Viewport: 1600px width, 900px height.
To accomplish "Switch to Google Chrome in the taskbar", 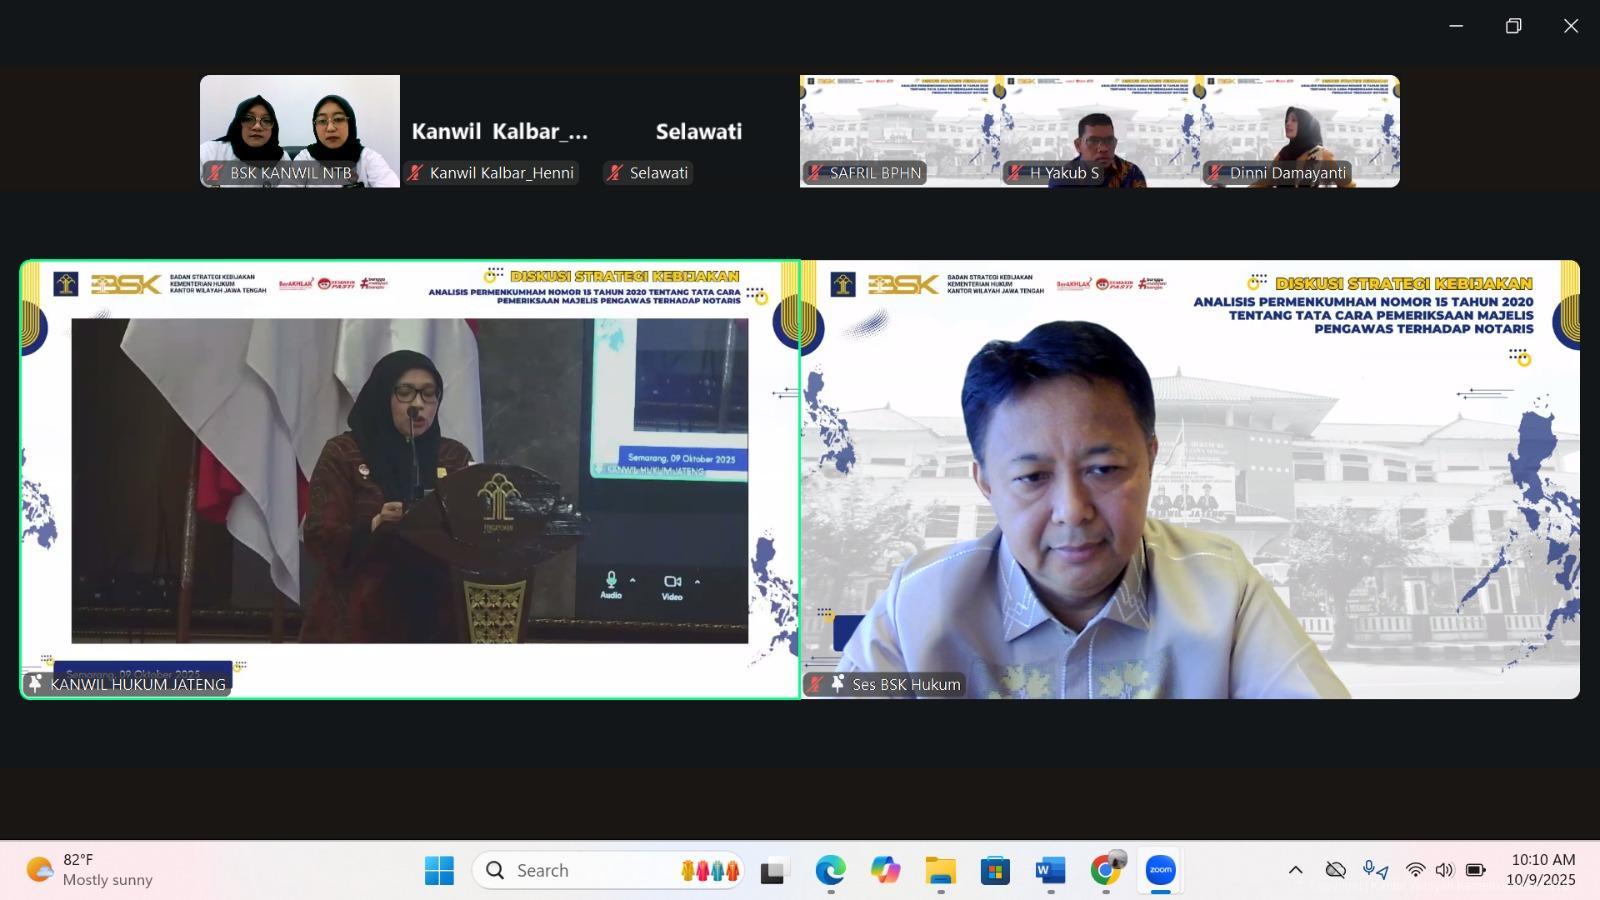I will tap(1105, 870).
